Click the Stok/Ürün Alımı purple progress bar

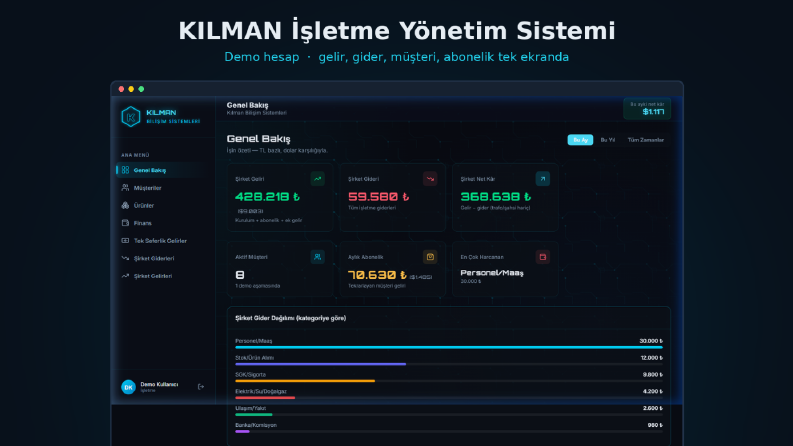pyautogui.click(x=321, y=364)
